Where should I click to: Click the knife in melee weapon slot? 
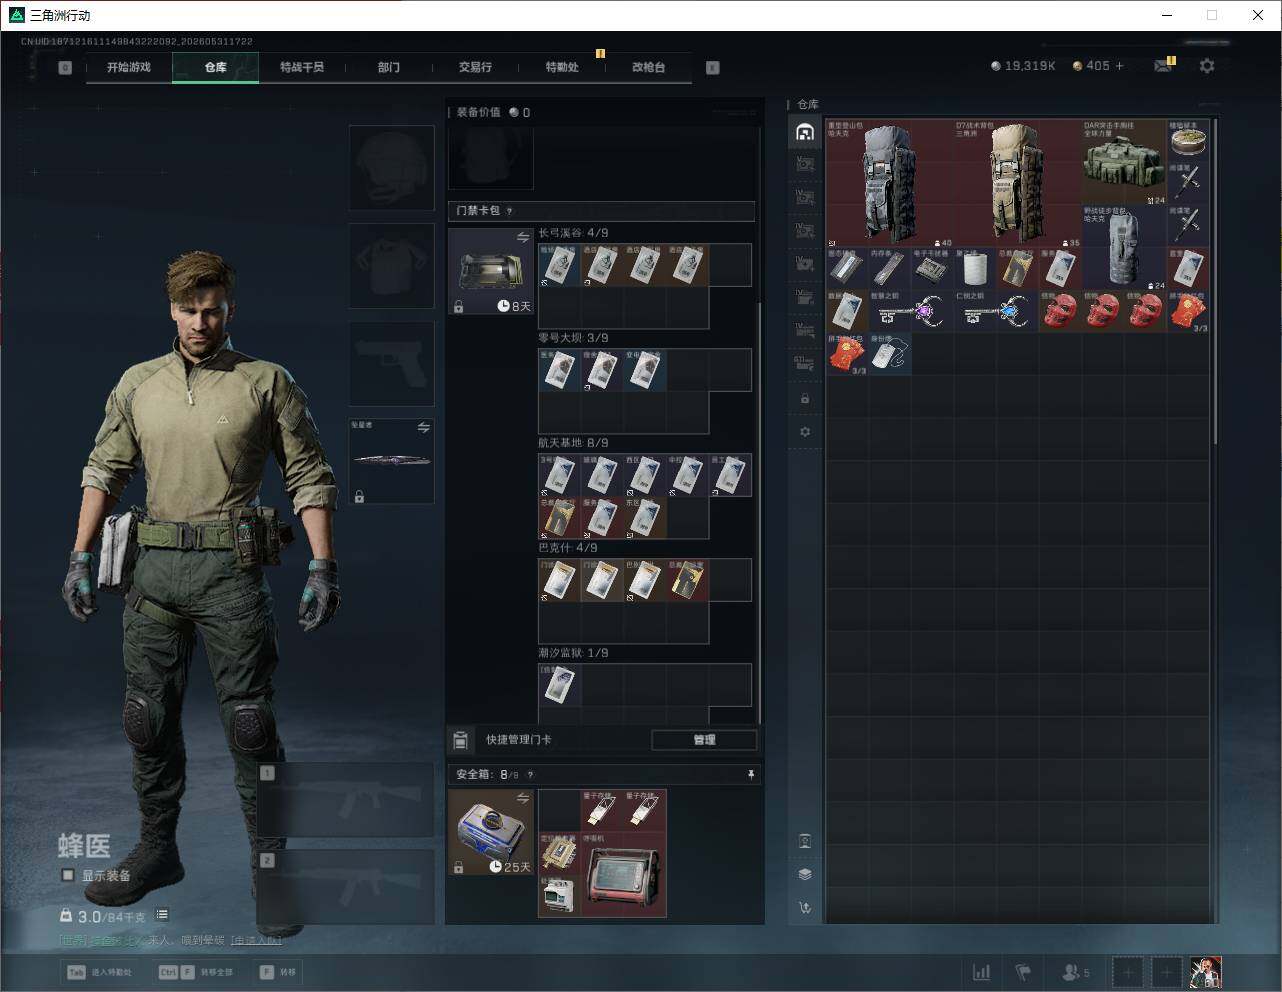click(391, 461)
